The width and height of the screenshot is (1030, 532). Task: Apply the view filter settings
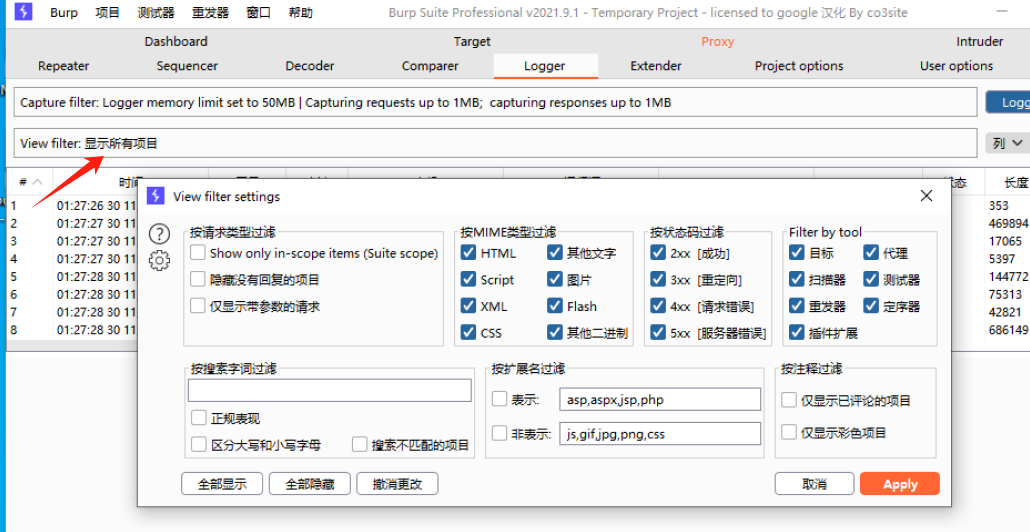[900, 484]
